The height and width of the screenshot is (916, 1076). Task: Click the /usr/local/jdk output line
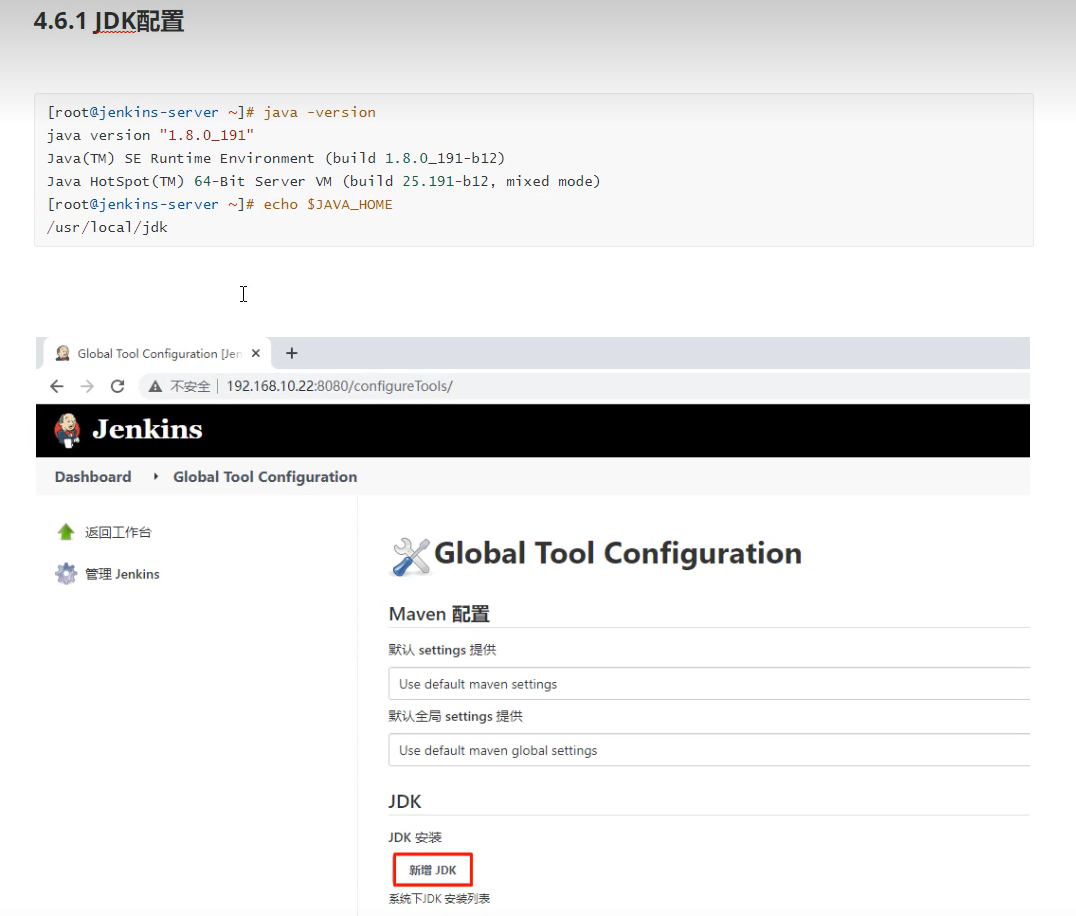[x=107, y=227]
